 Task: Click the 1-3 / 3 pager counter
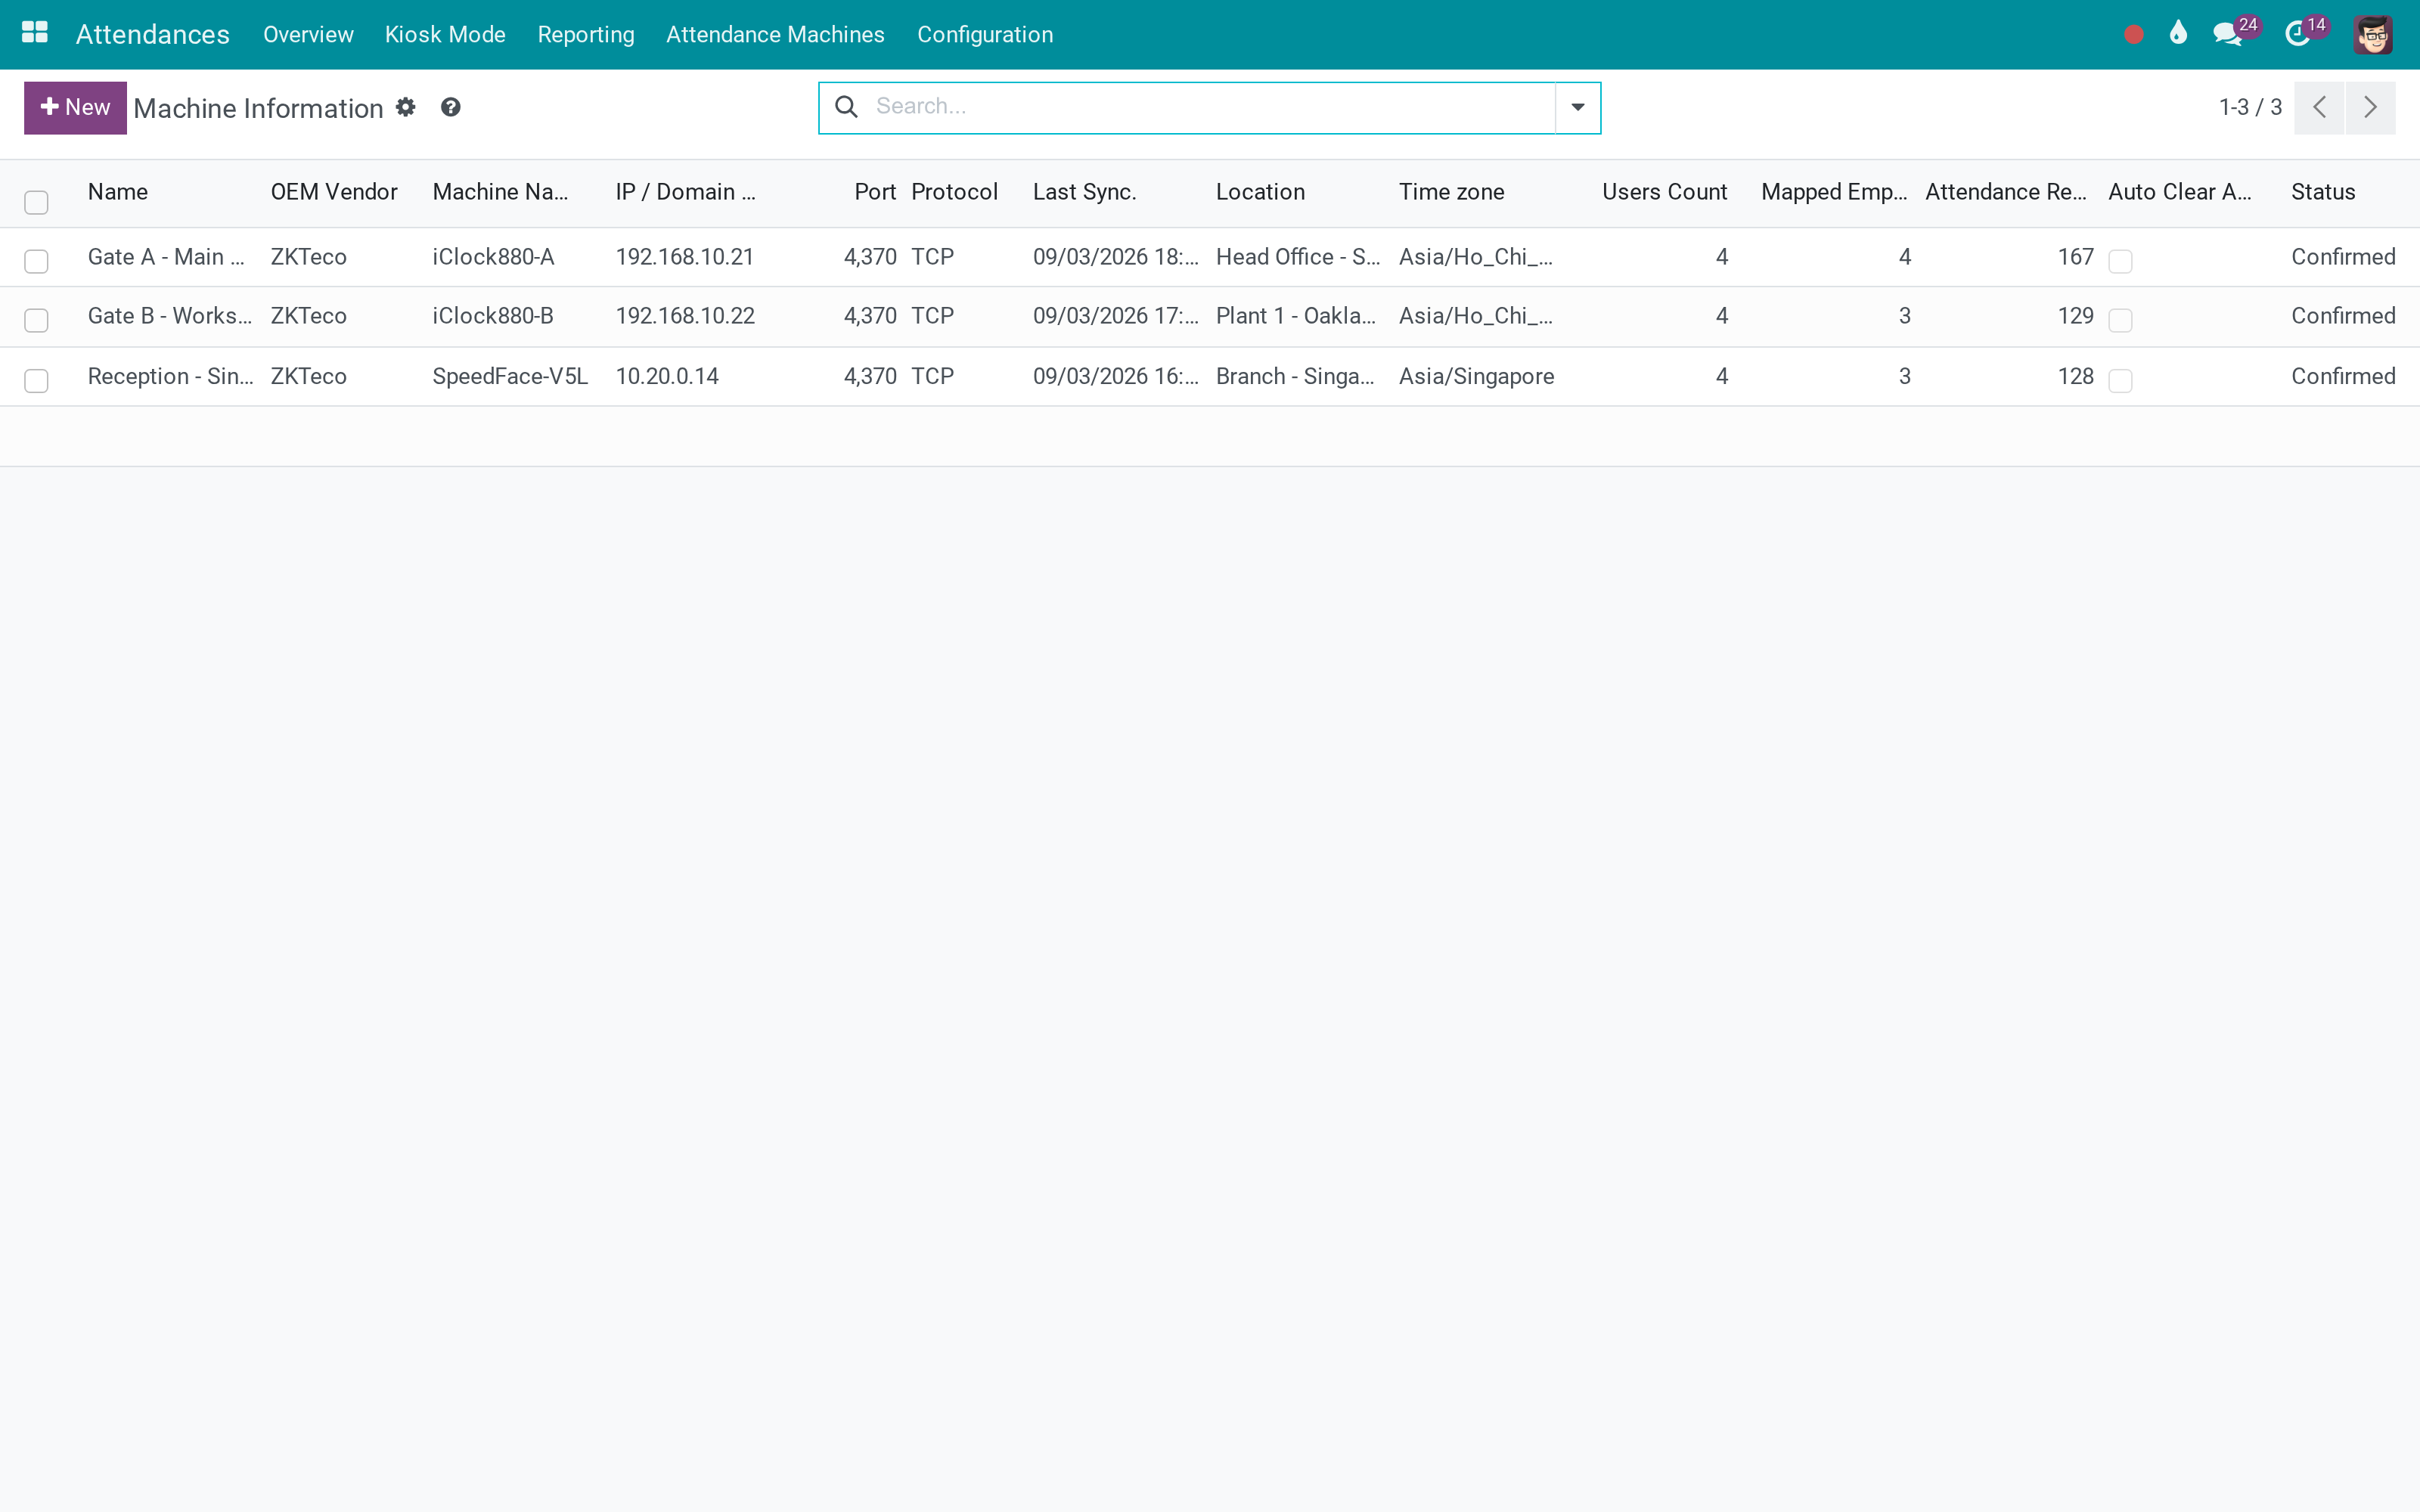click(2250, 107)
